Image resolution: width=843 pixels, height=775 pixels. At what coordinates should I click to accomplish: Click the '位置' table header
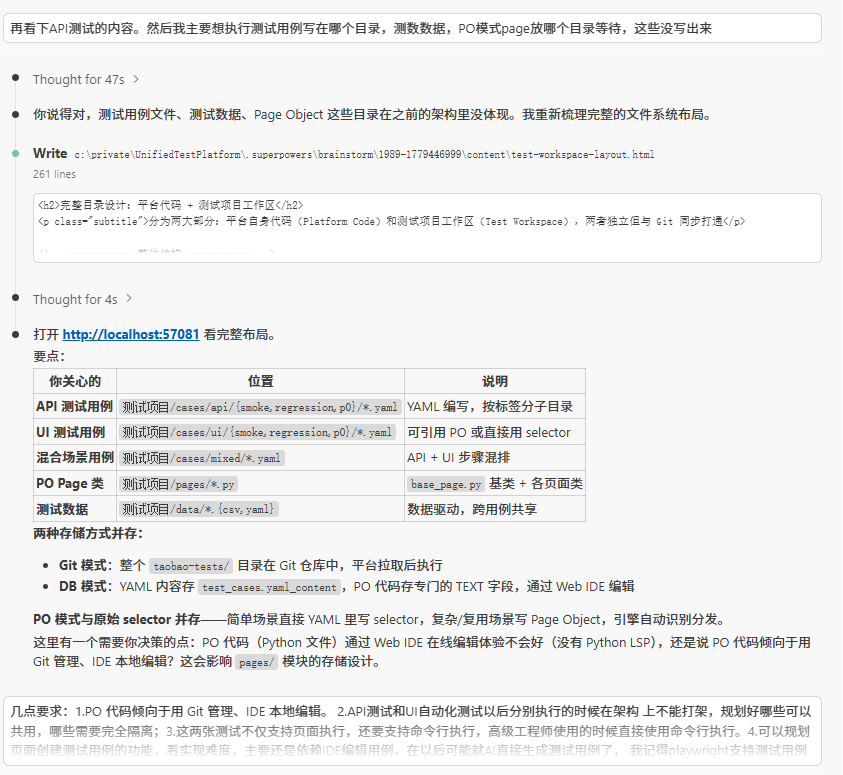click(x=260, y=382)
